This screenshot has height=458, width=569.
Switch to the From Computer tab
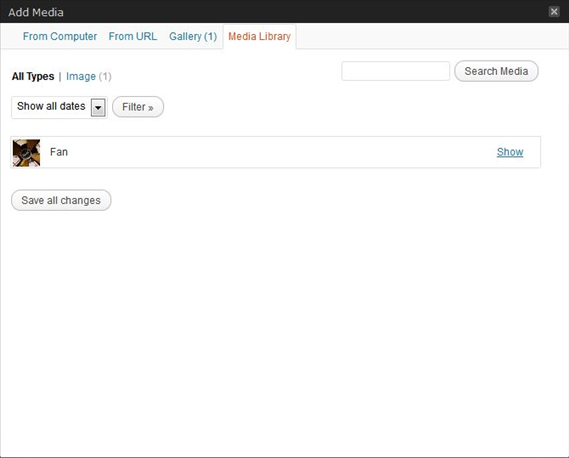pyautogui.click(x=60, y=36)
